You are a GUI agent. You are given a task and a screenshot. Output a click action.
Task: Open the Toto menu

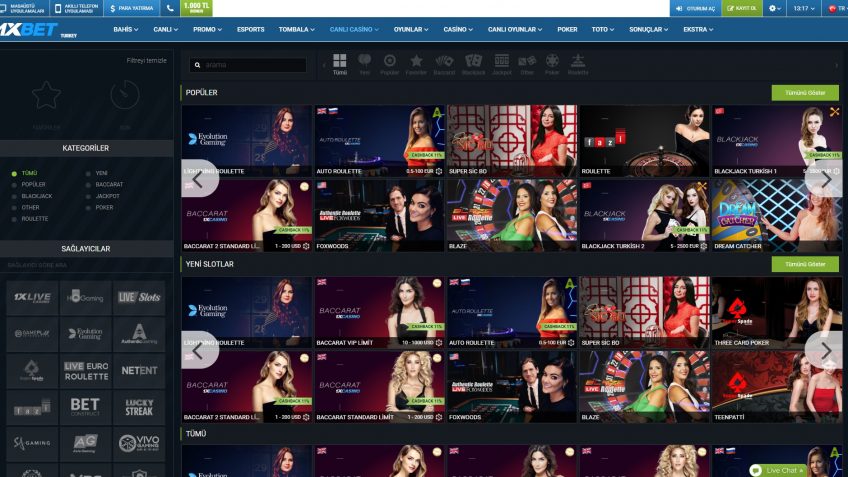602,30
